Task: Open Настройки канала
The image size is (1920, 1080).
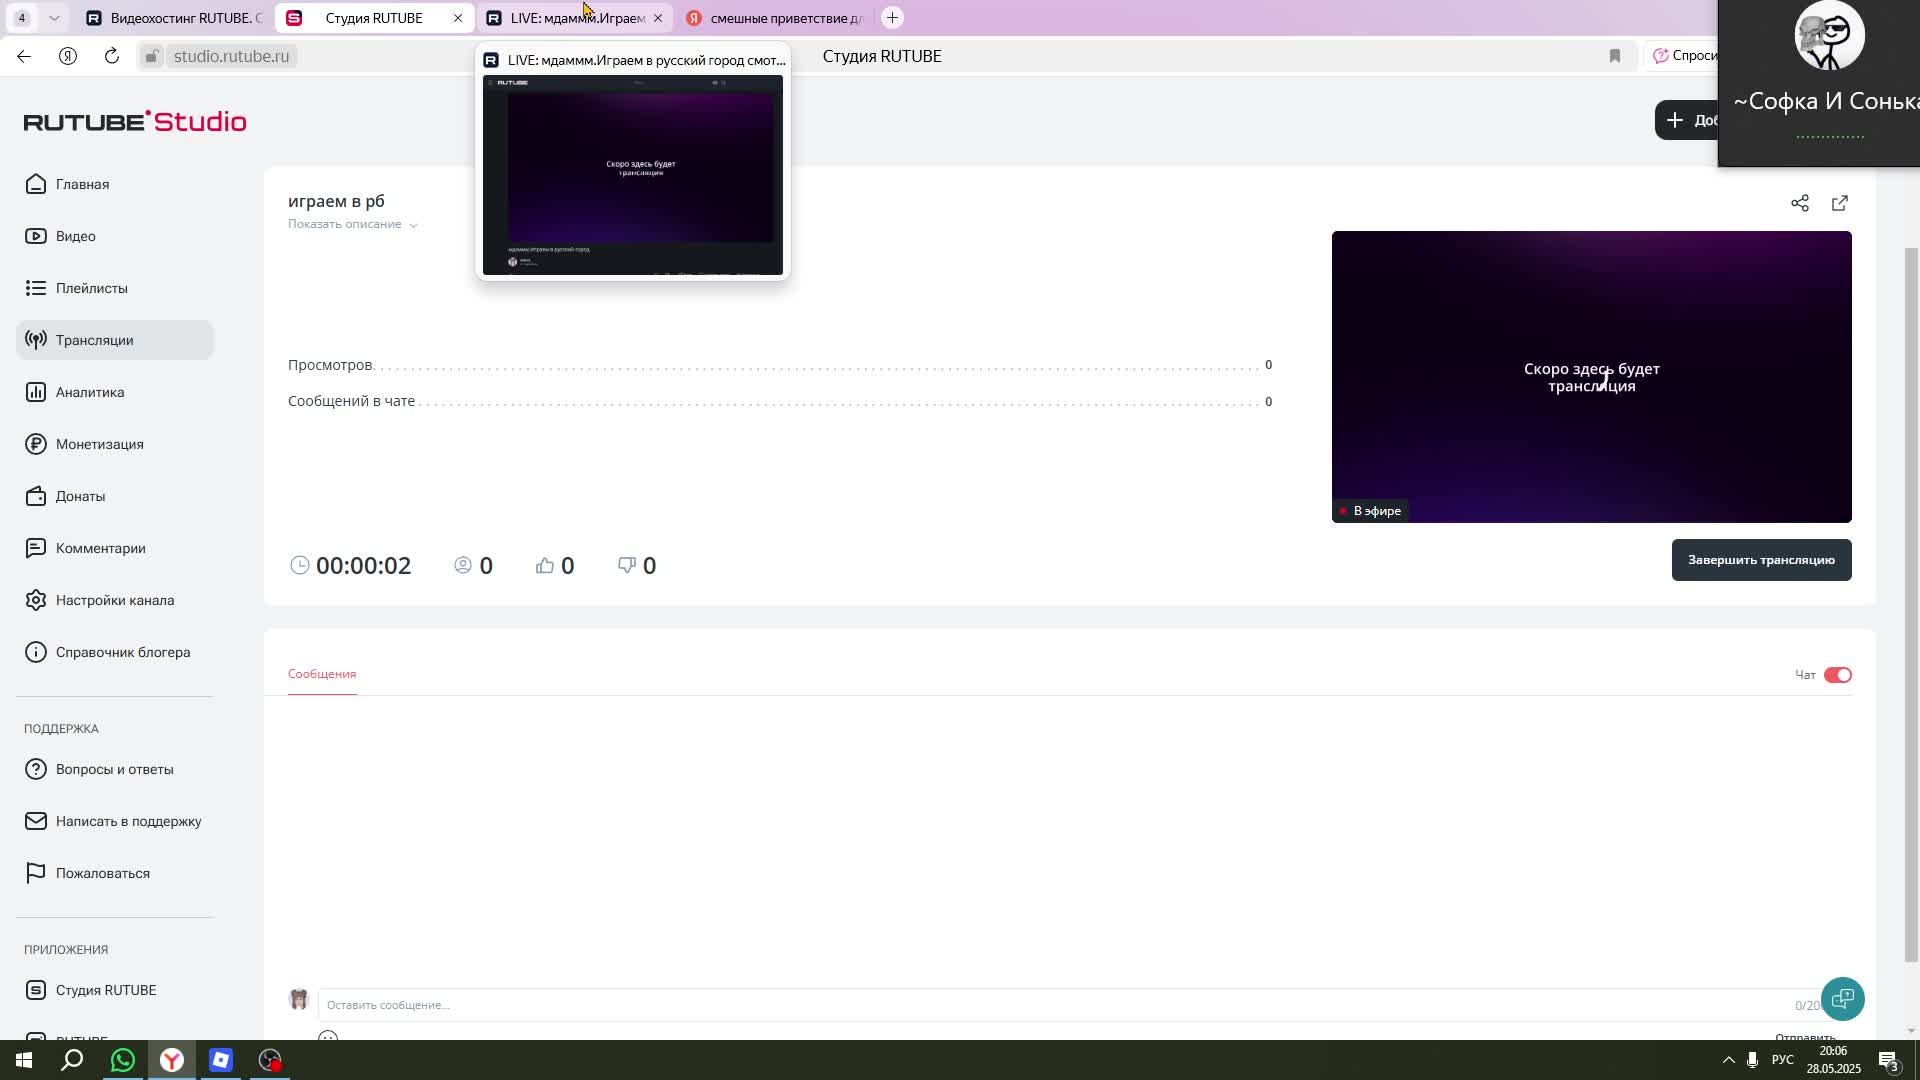Action: pyautogui.click(x=115, y=600)
